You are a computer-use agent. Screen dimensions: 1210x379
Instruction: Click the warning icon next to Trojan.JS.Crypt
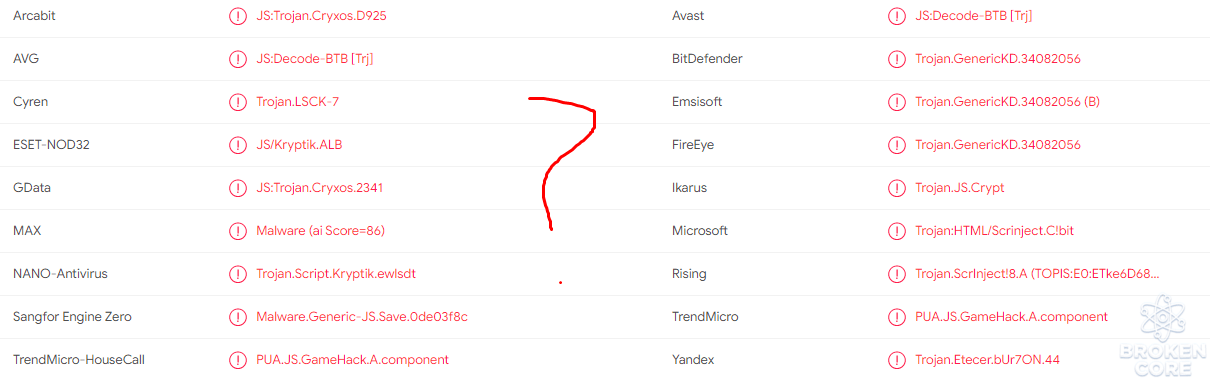tap(897, 188)
